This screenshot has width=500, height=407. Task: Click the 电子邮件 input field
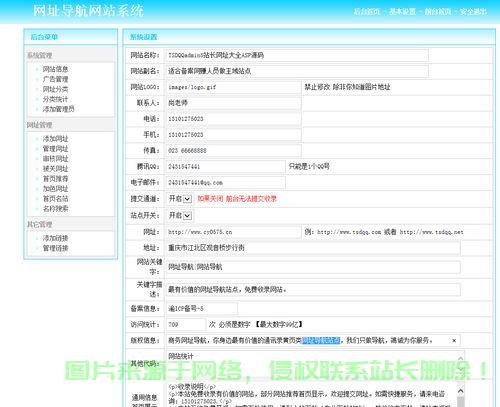[225, 182]
